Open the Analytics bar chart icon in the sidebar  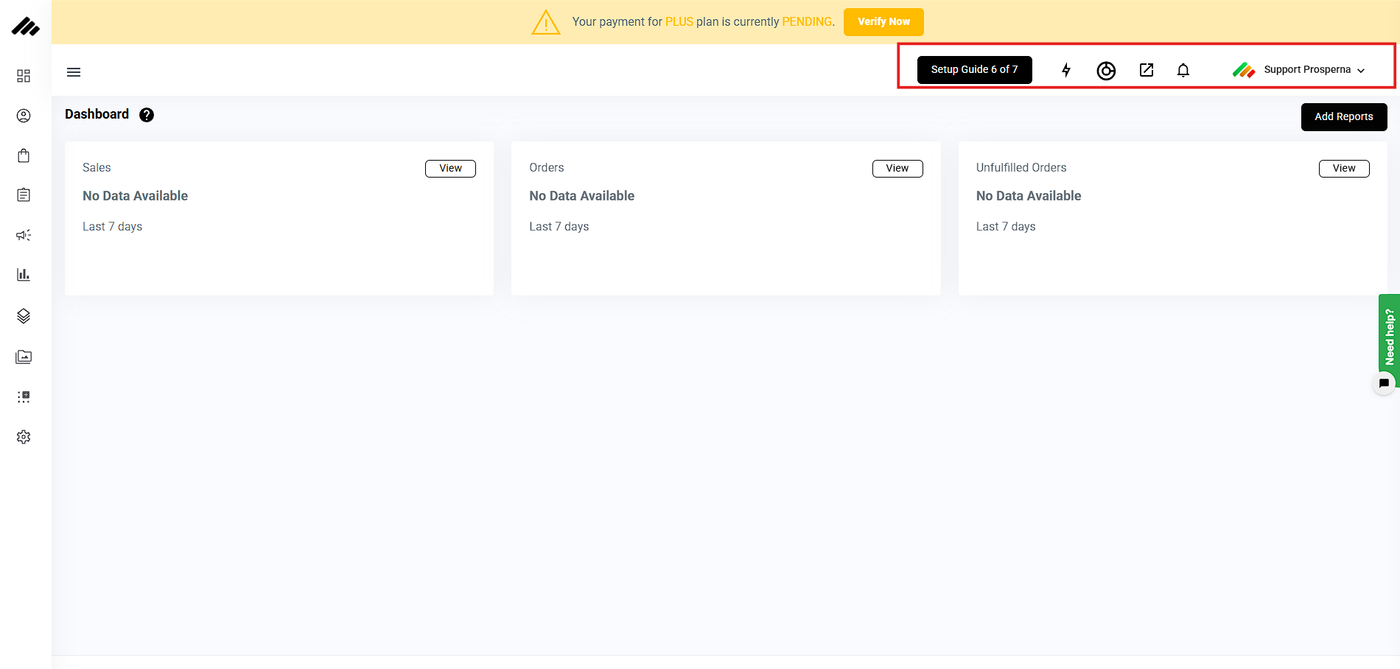click(x=24, y=275)
